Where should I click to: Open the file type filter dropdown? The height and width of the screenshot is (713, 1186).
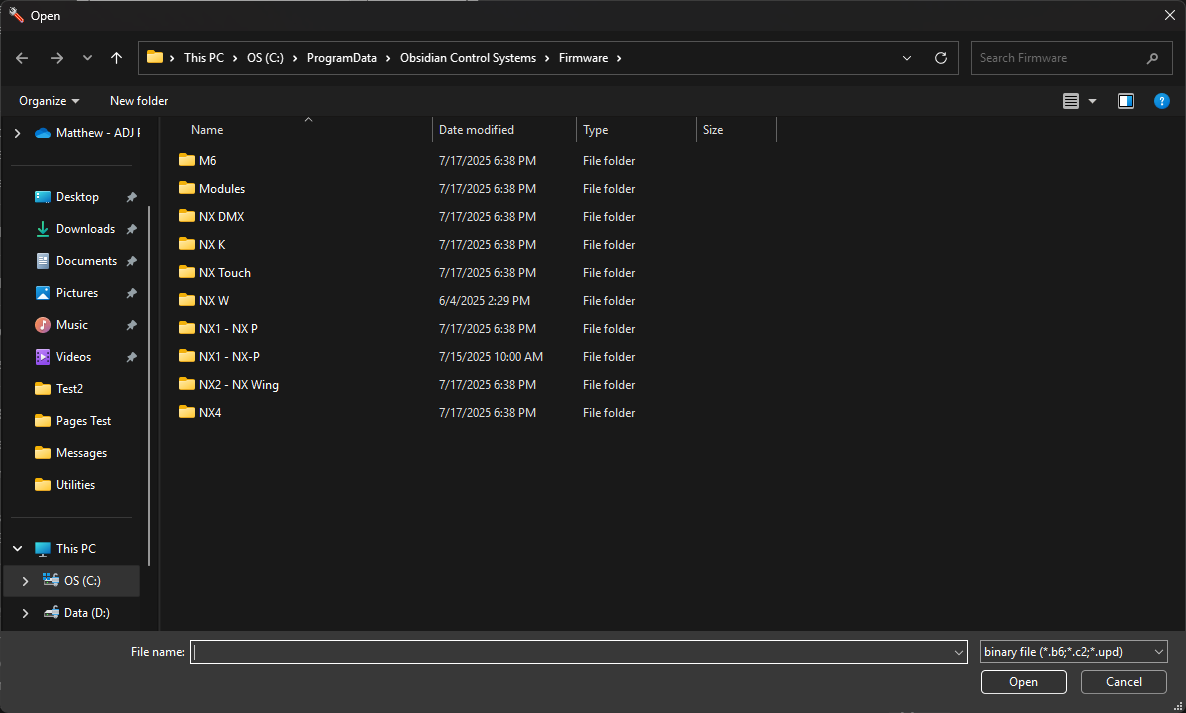[1073, 652]
